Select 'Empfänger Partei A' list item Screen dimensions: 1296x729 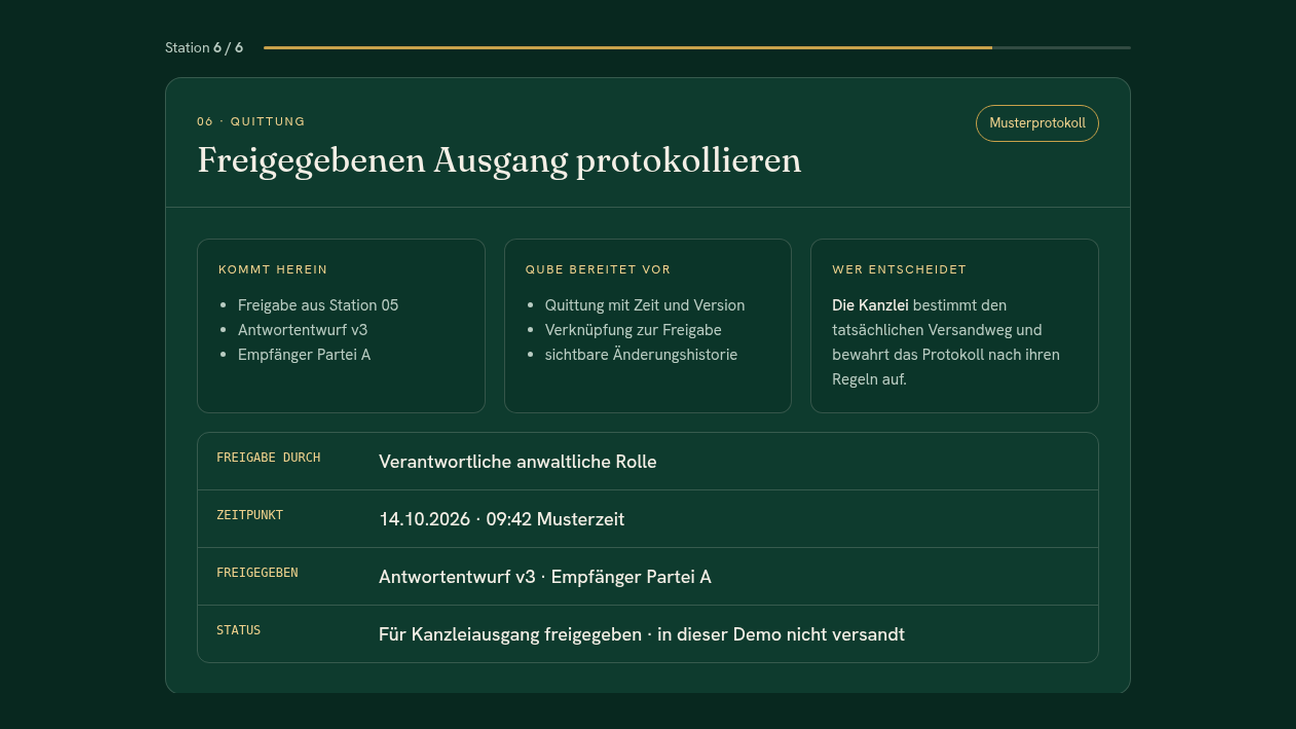304,355
